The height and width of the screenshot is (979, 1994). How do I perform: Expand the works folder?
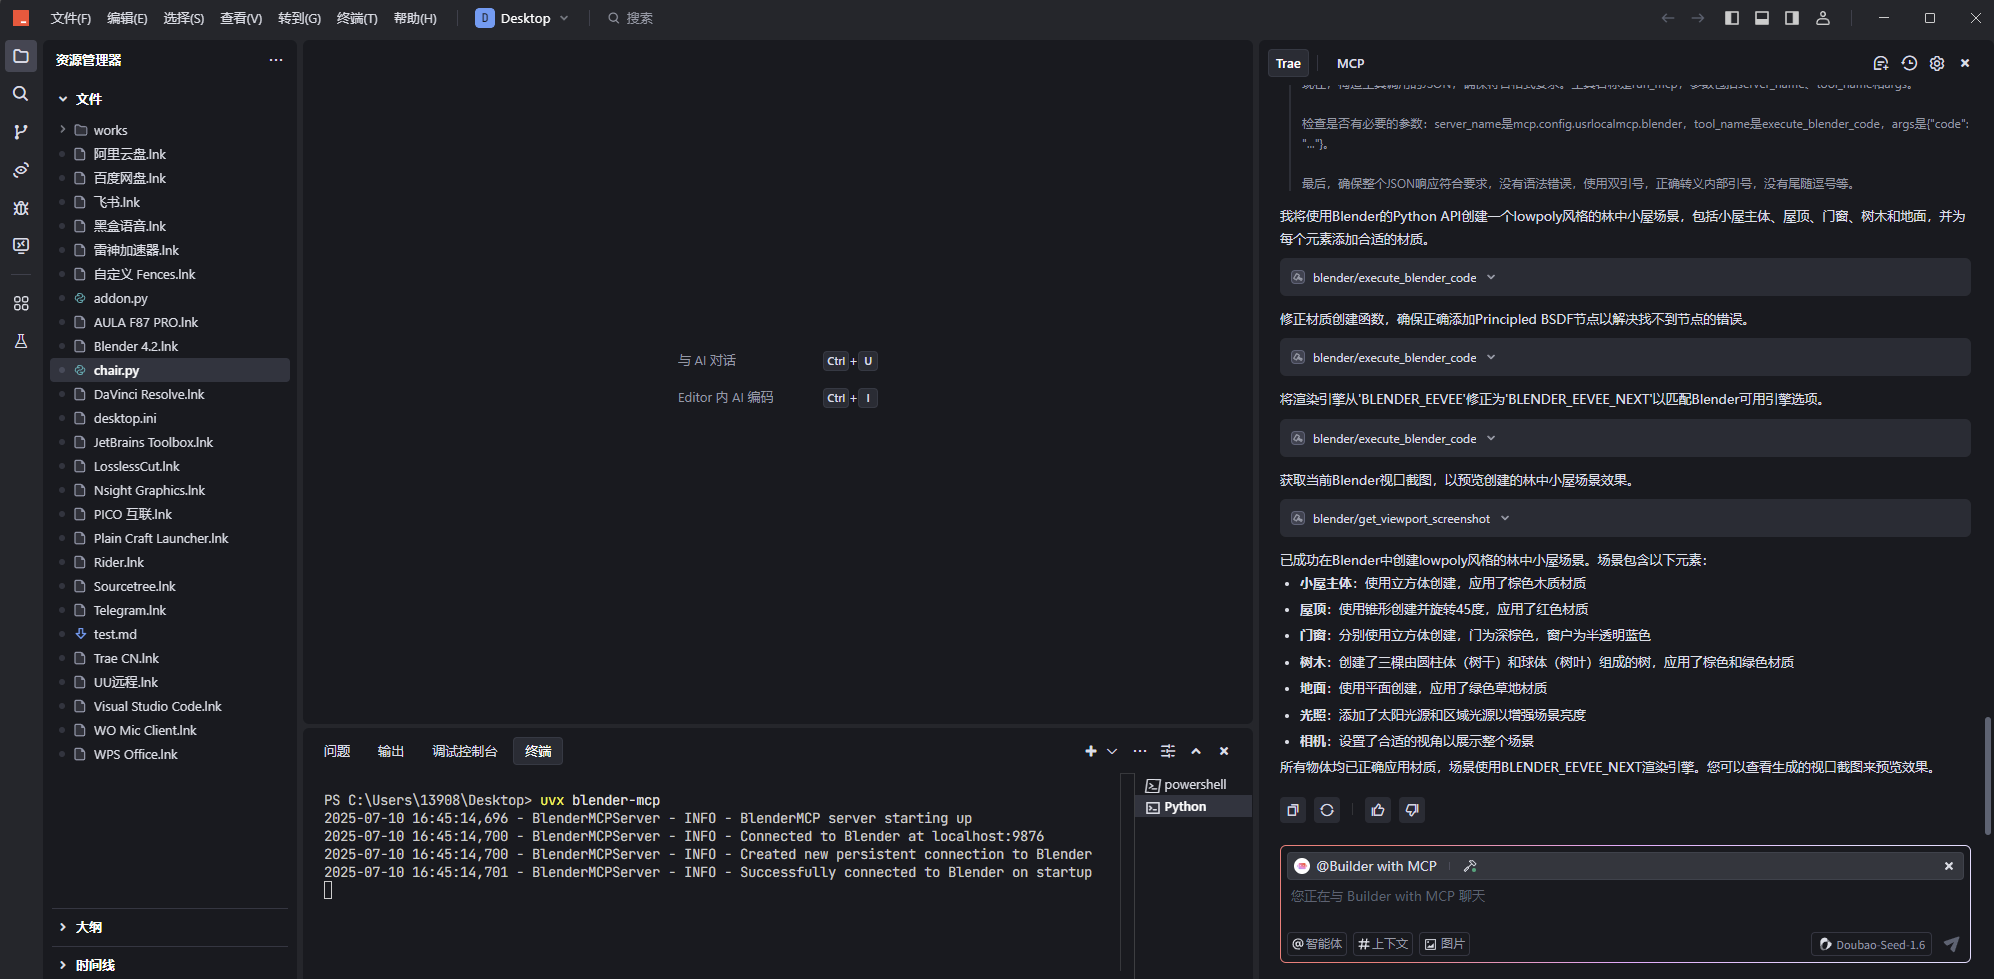point(110,130)
